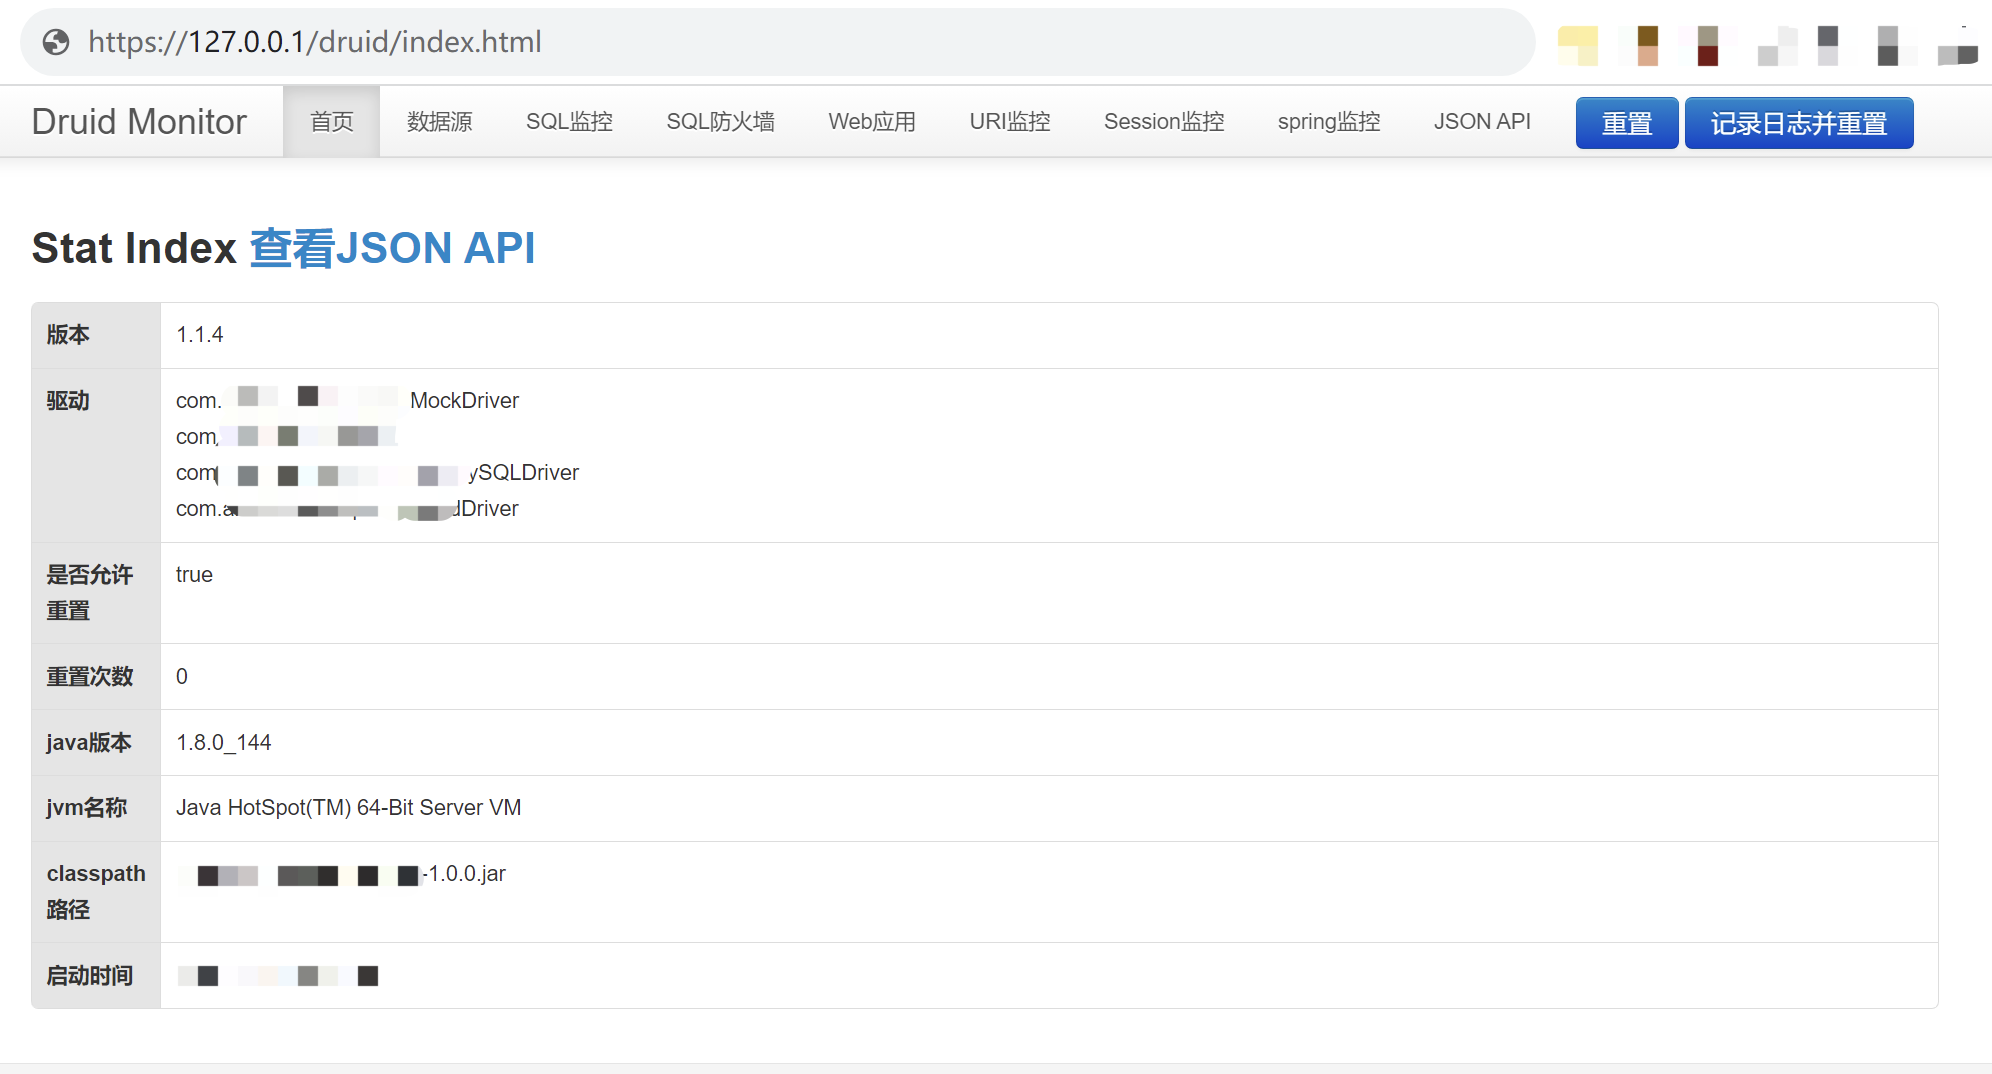Click the globe site-info icon in address bar
Screen dimensions: 1992x1074
pyautogui.click(x=56, y=42)
